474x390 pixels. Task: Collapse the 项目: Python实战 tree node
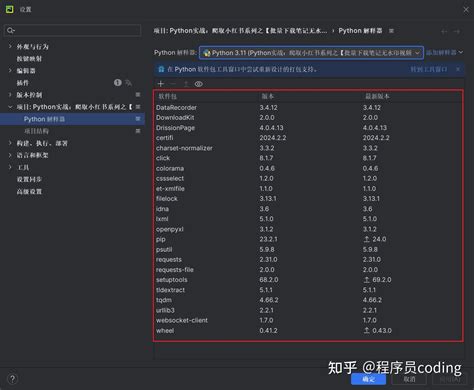[10, 107]
